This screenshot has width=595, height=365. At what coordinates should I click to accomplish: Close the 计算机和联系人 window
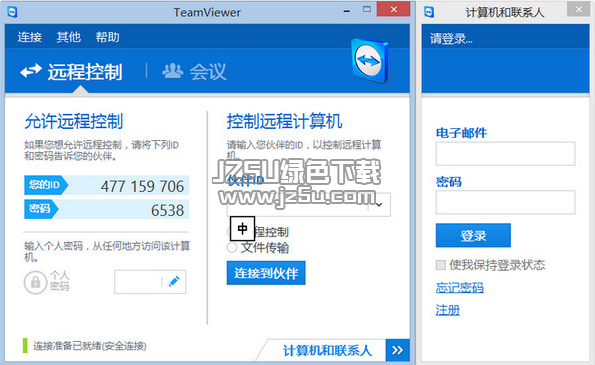click(x=579, y=9)
